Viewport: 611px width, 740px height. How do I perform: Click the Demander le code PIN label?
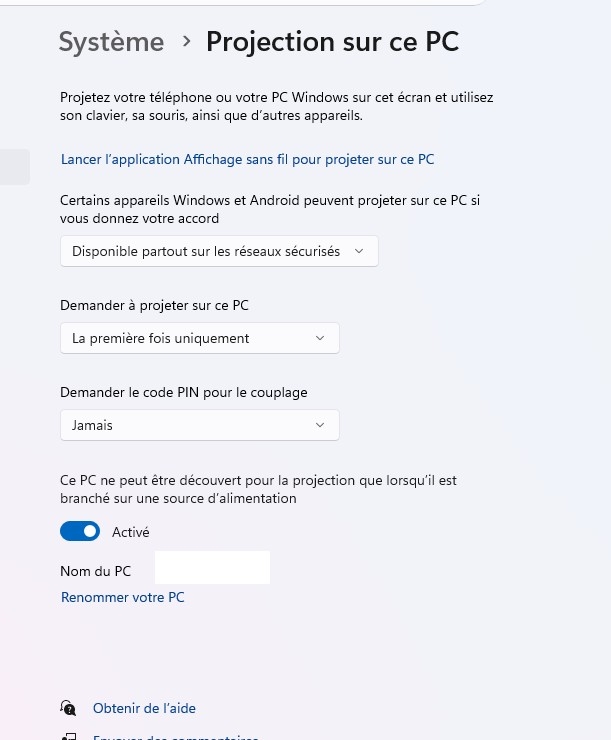tap(184, 392)
